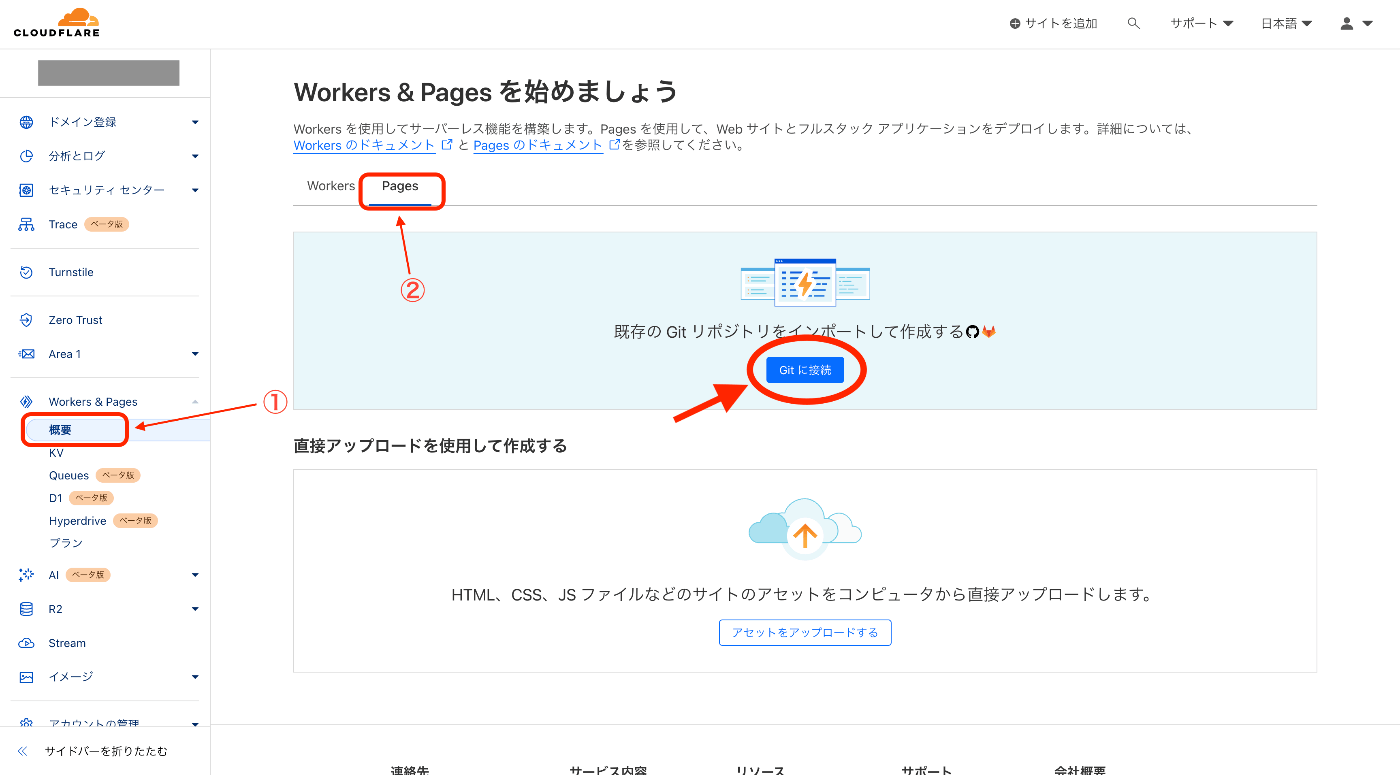This screenshot has width=1400, height=775.
Task: Click the cloud upload illustration
Action: 805,530
